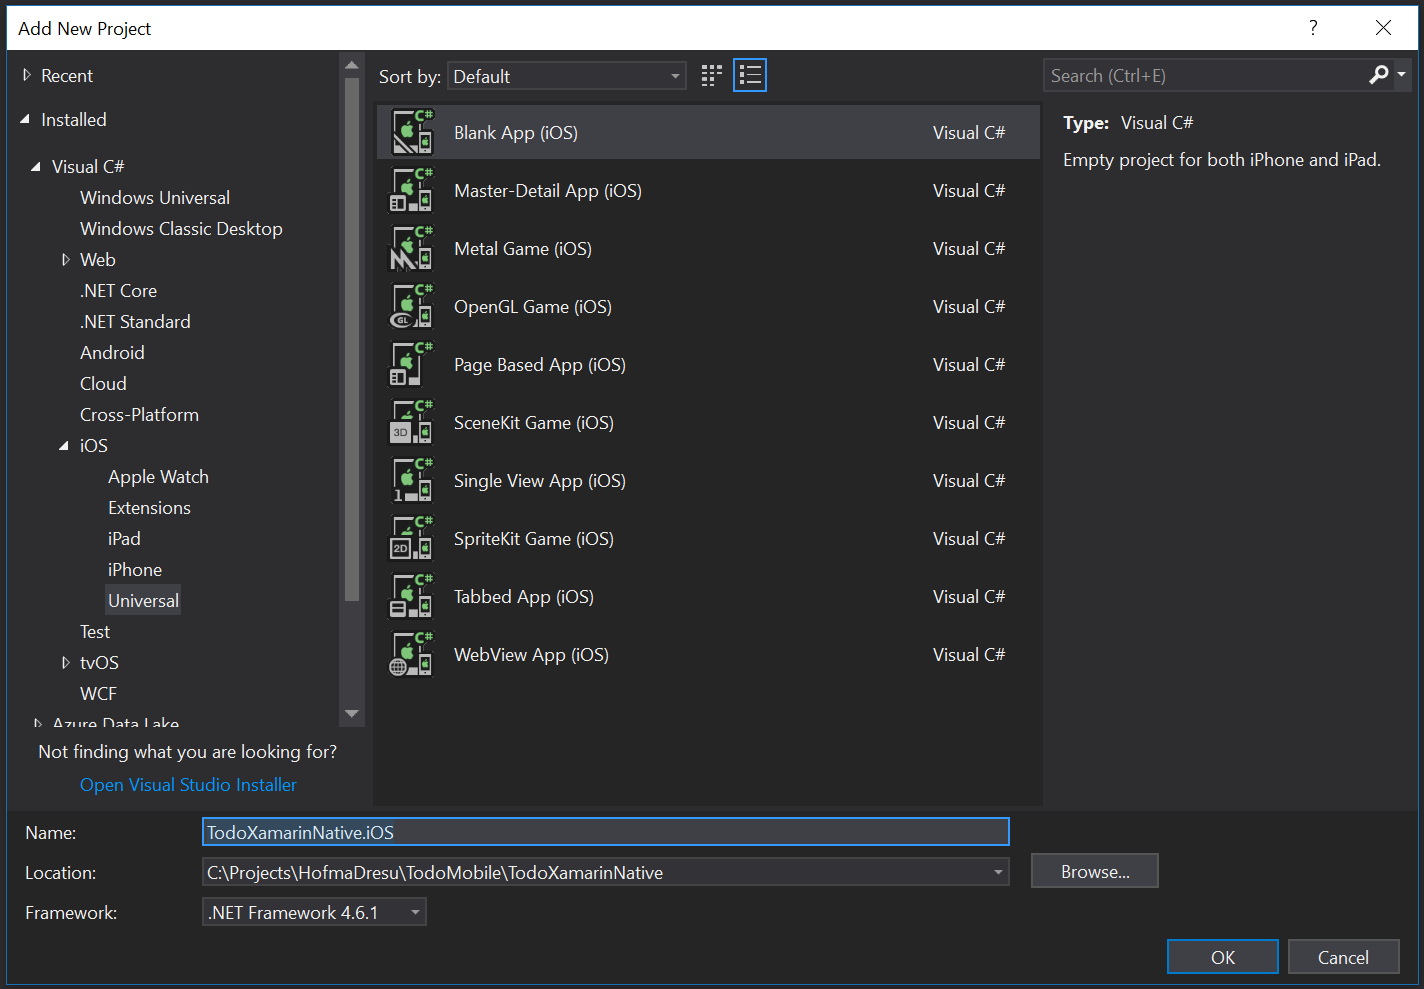1424x989 pixels.
Task: Select Android category
Action: pos(112,353)
